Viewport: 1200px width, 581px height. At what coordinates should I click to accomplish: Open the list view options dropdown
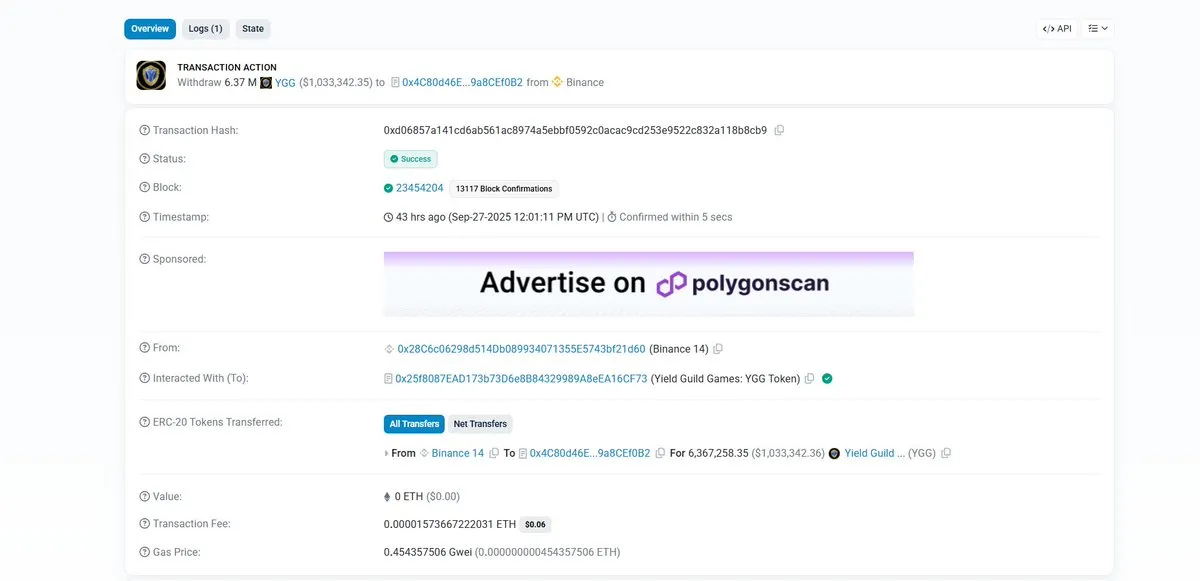click(x=1098, y=29)
